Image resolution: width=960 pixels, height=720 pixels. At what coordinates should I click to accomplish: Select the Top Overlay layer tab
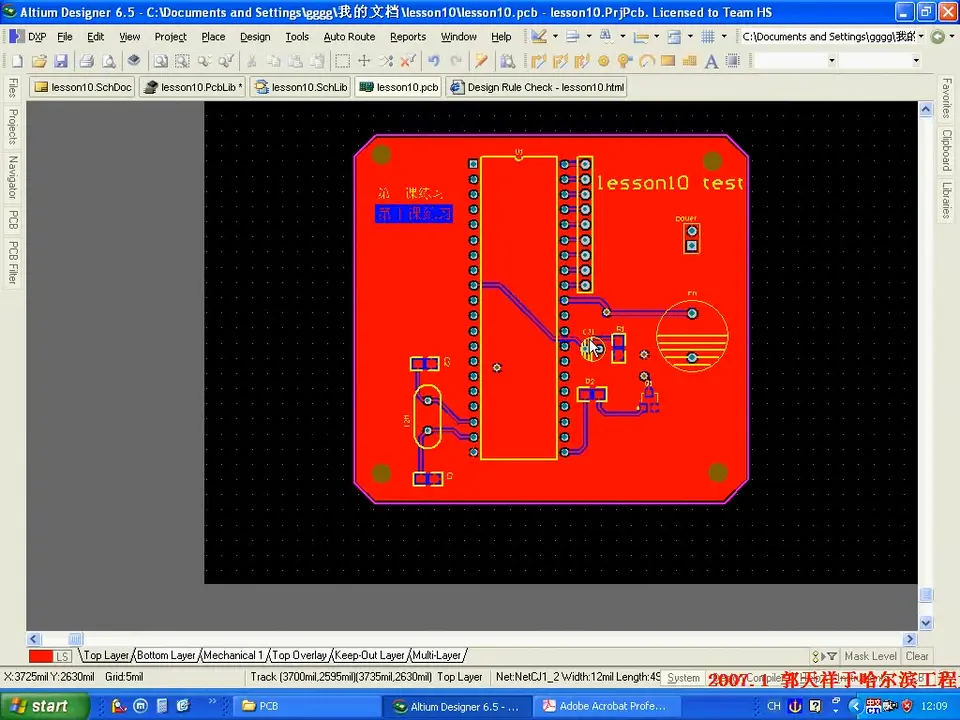tap(299, 655)
